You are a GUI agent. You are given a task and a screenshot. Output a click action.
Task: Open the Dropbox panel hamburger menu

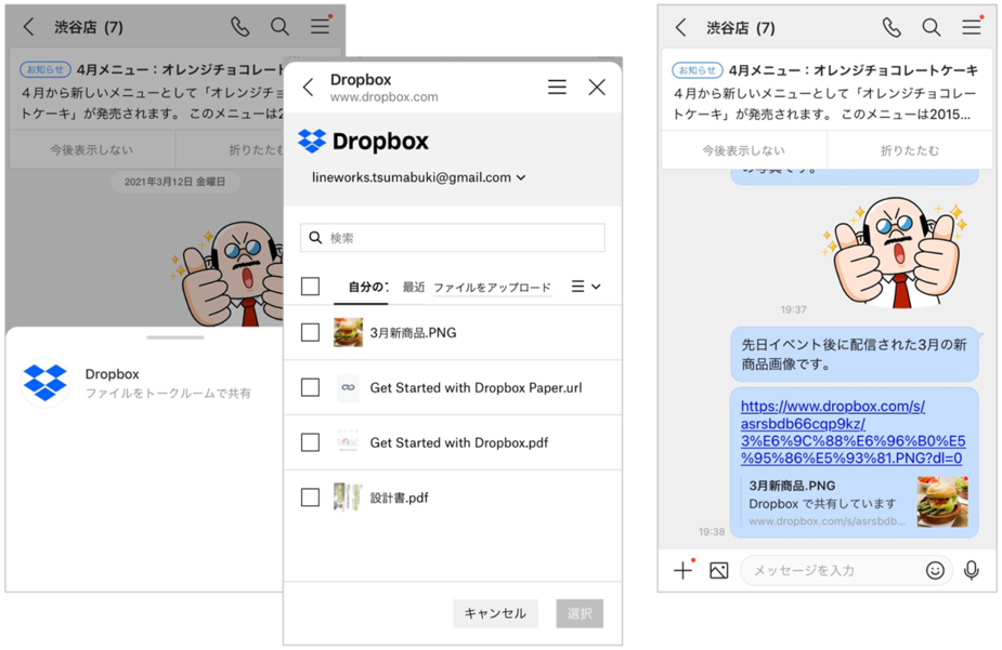[x=557, y=88]
